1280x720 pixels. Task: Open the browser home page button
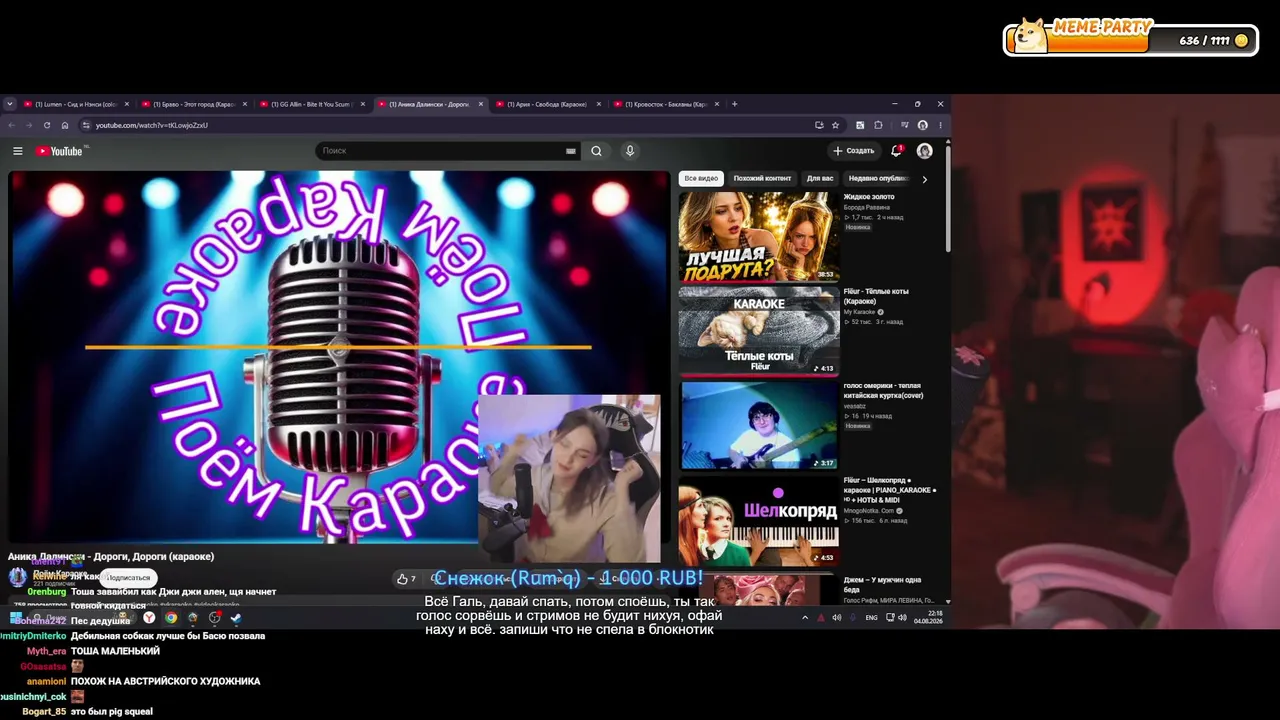(x=65, y=125)
